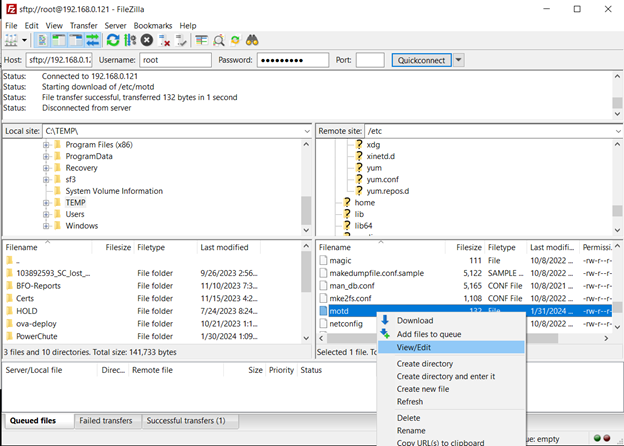Open the directory listing filters dialog

click(201, 40)
